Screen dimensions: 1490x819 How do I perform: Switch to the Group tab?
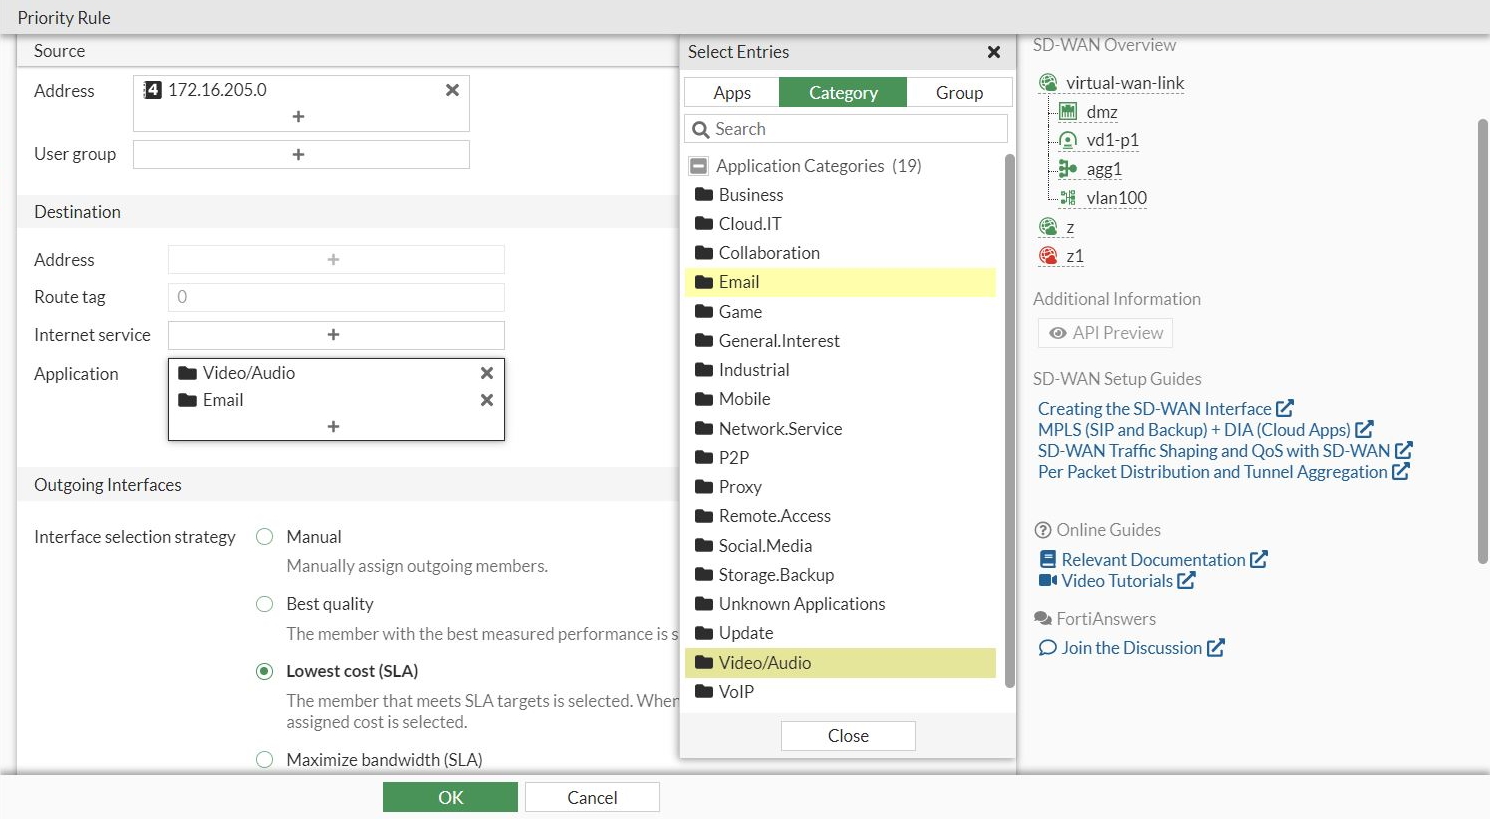[959, 93]
